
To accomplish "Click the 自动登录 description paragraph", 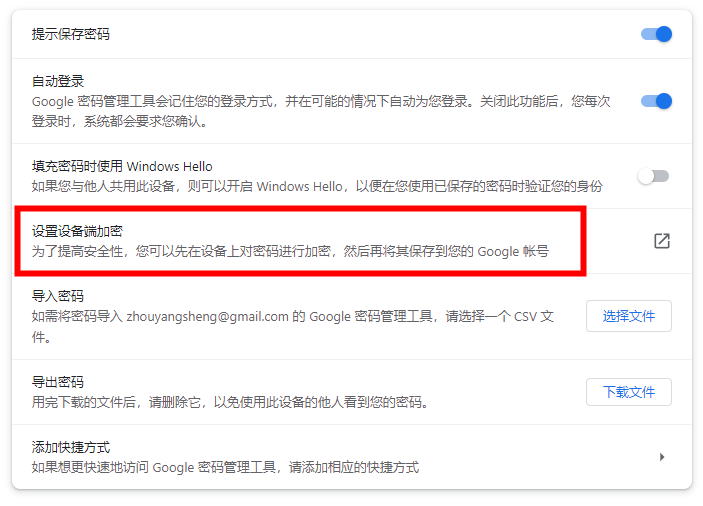I will tap(321, 111).
